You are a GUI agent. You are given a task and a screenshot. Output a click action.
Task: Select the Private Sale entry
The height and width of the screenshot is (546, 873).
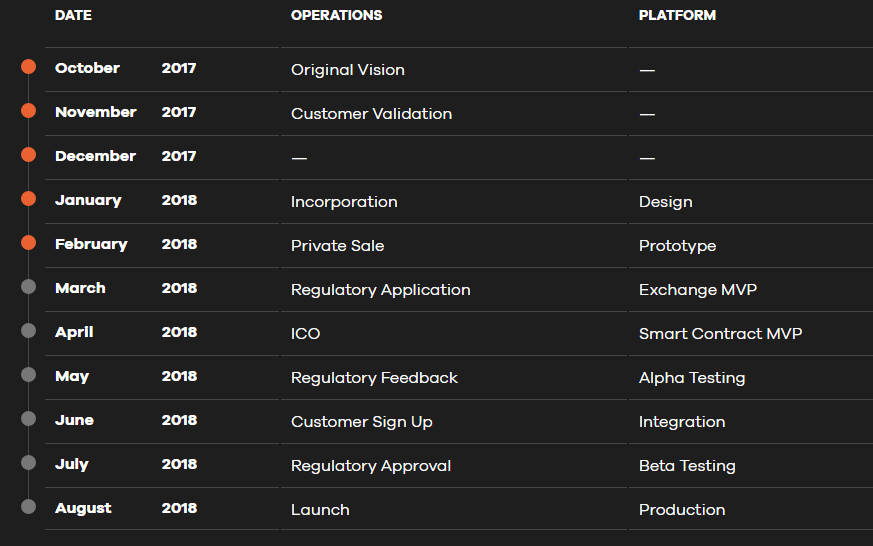point(337,246)
